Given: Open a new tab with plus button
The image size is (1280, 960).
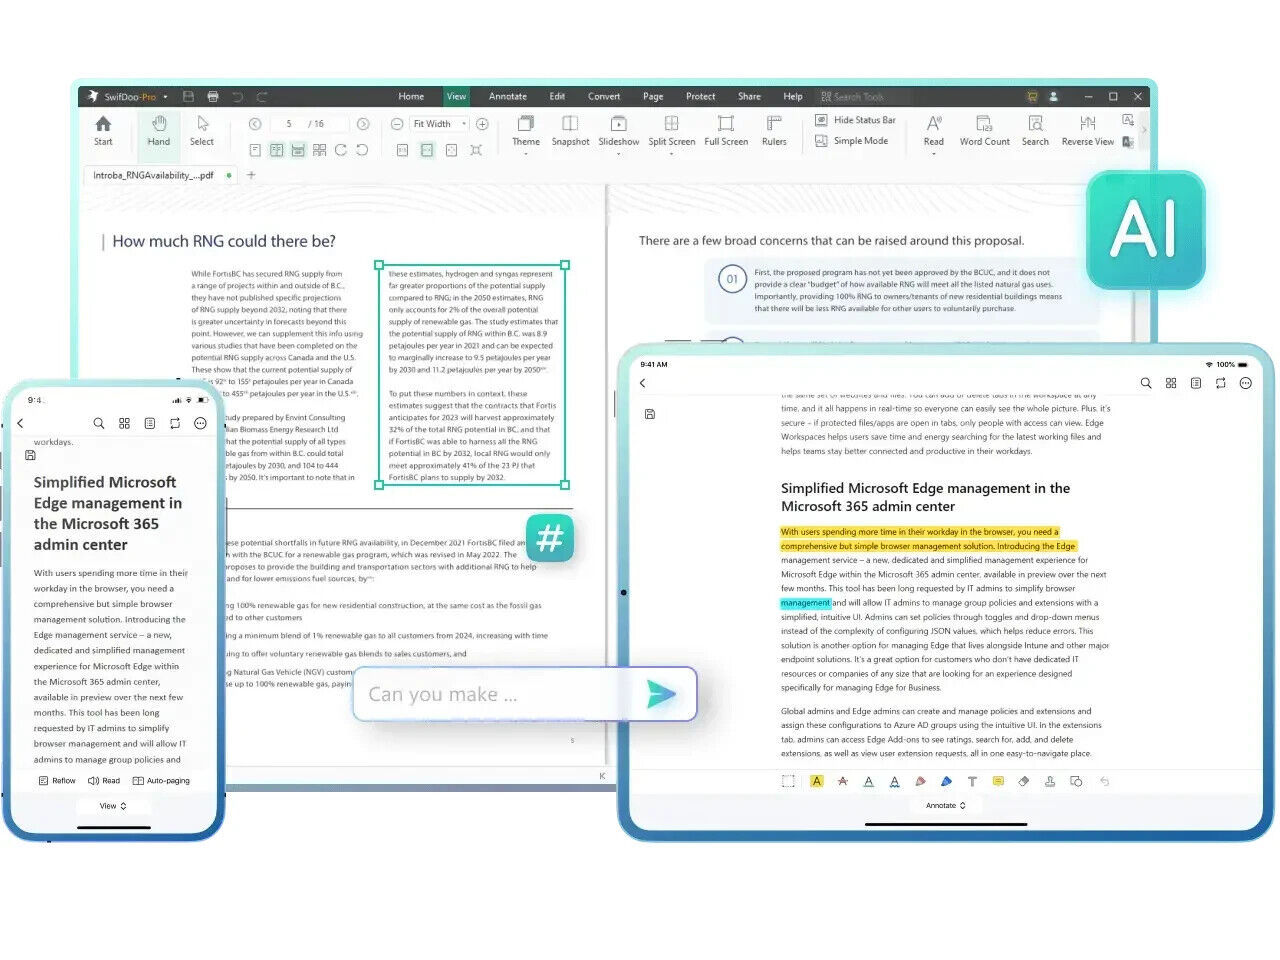Looking at the screenshot, I should (251, 175).
